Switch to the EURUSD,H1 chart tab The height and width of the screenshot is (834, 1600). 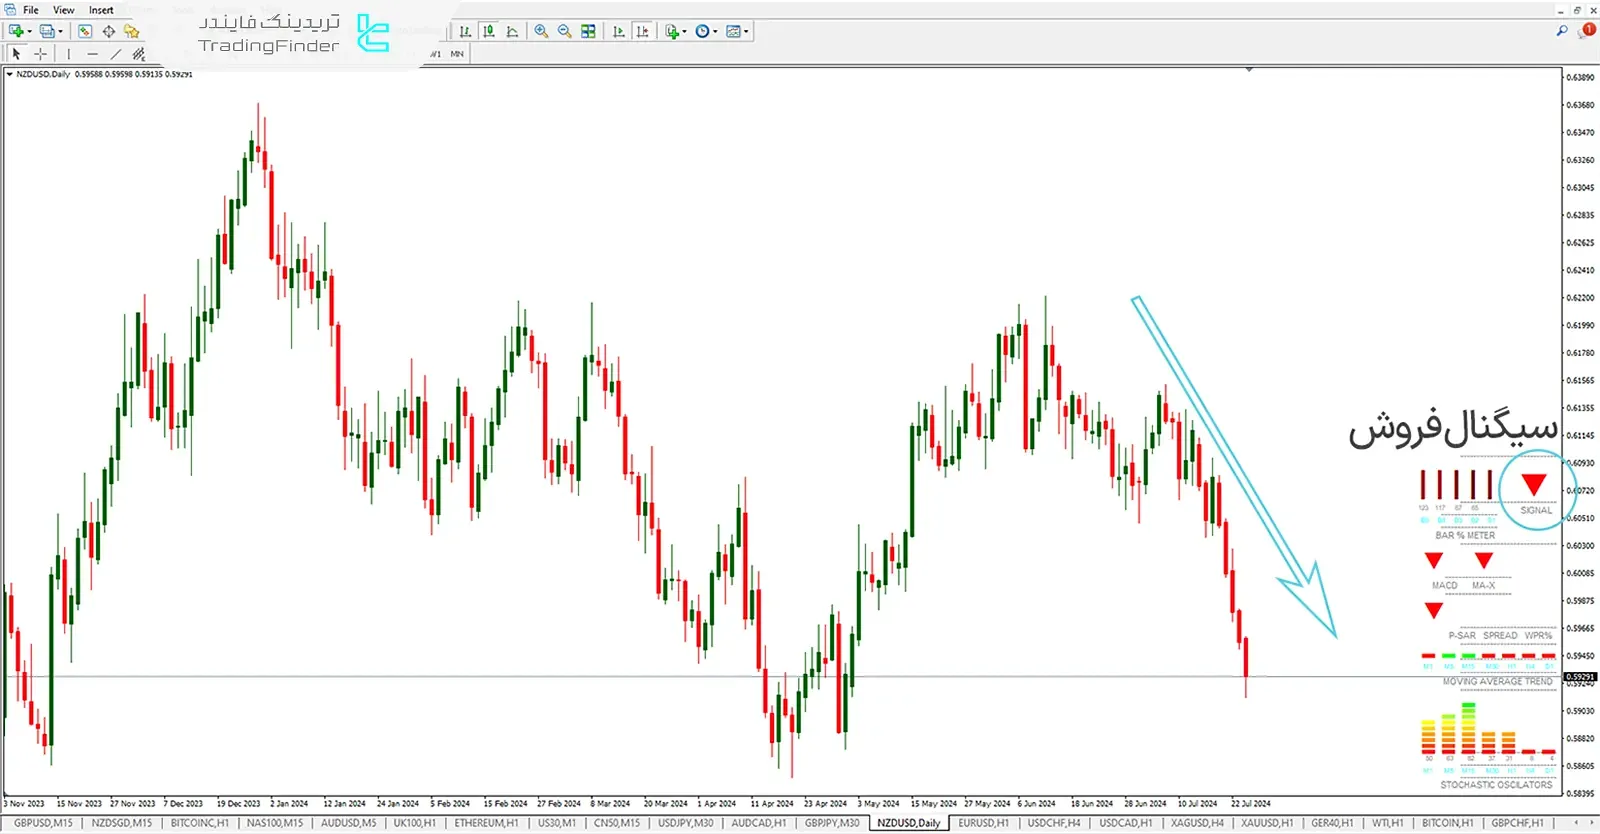tap(982, 823)
